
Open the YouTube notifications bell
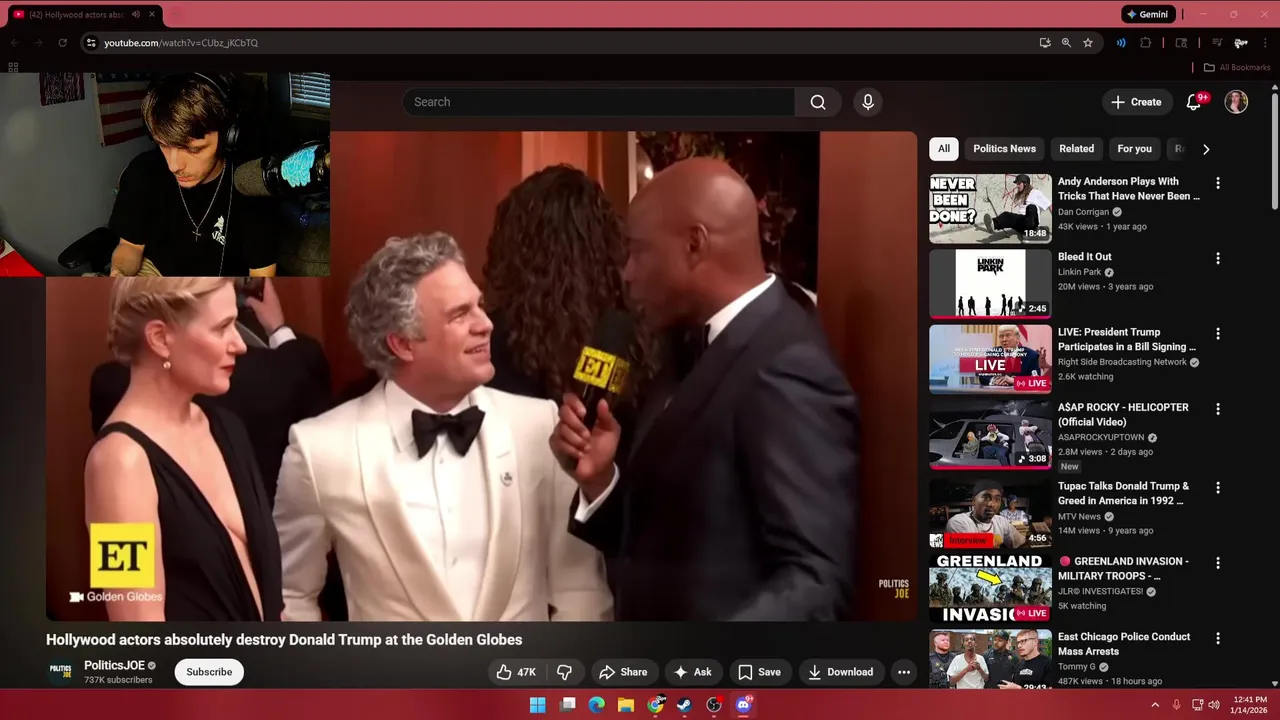coord(1194,102)
